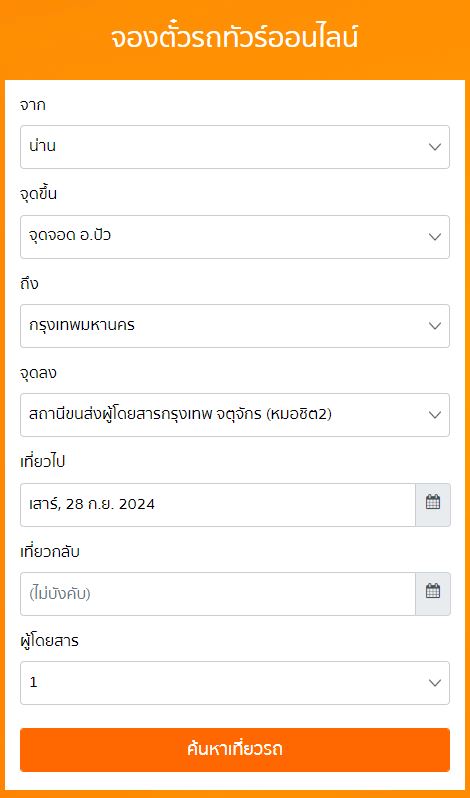Click the ผู้โดยสาร field label
The width and height of the screenshot is (470, 798).
click(49, 641)
